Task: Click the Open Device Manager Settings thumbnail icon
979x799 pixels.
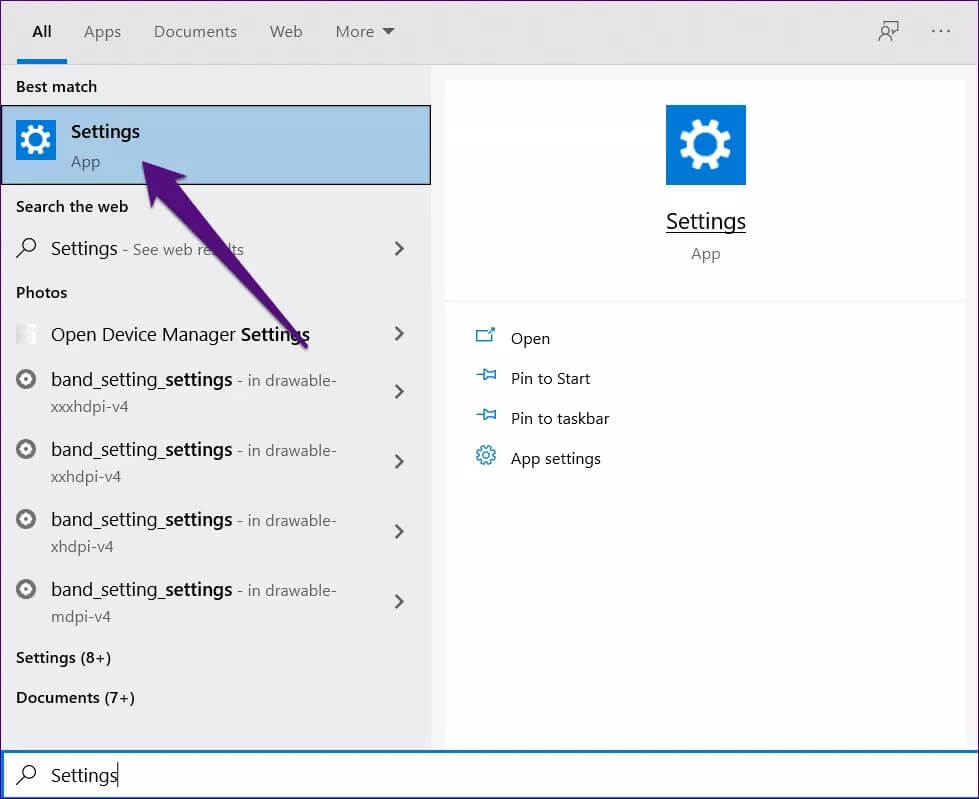Action: point(26,334)
